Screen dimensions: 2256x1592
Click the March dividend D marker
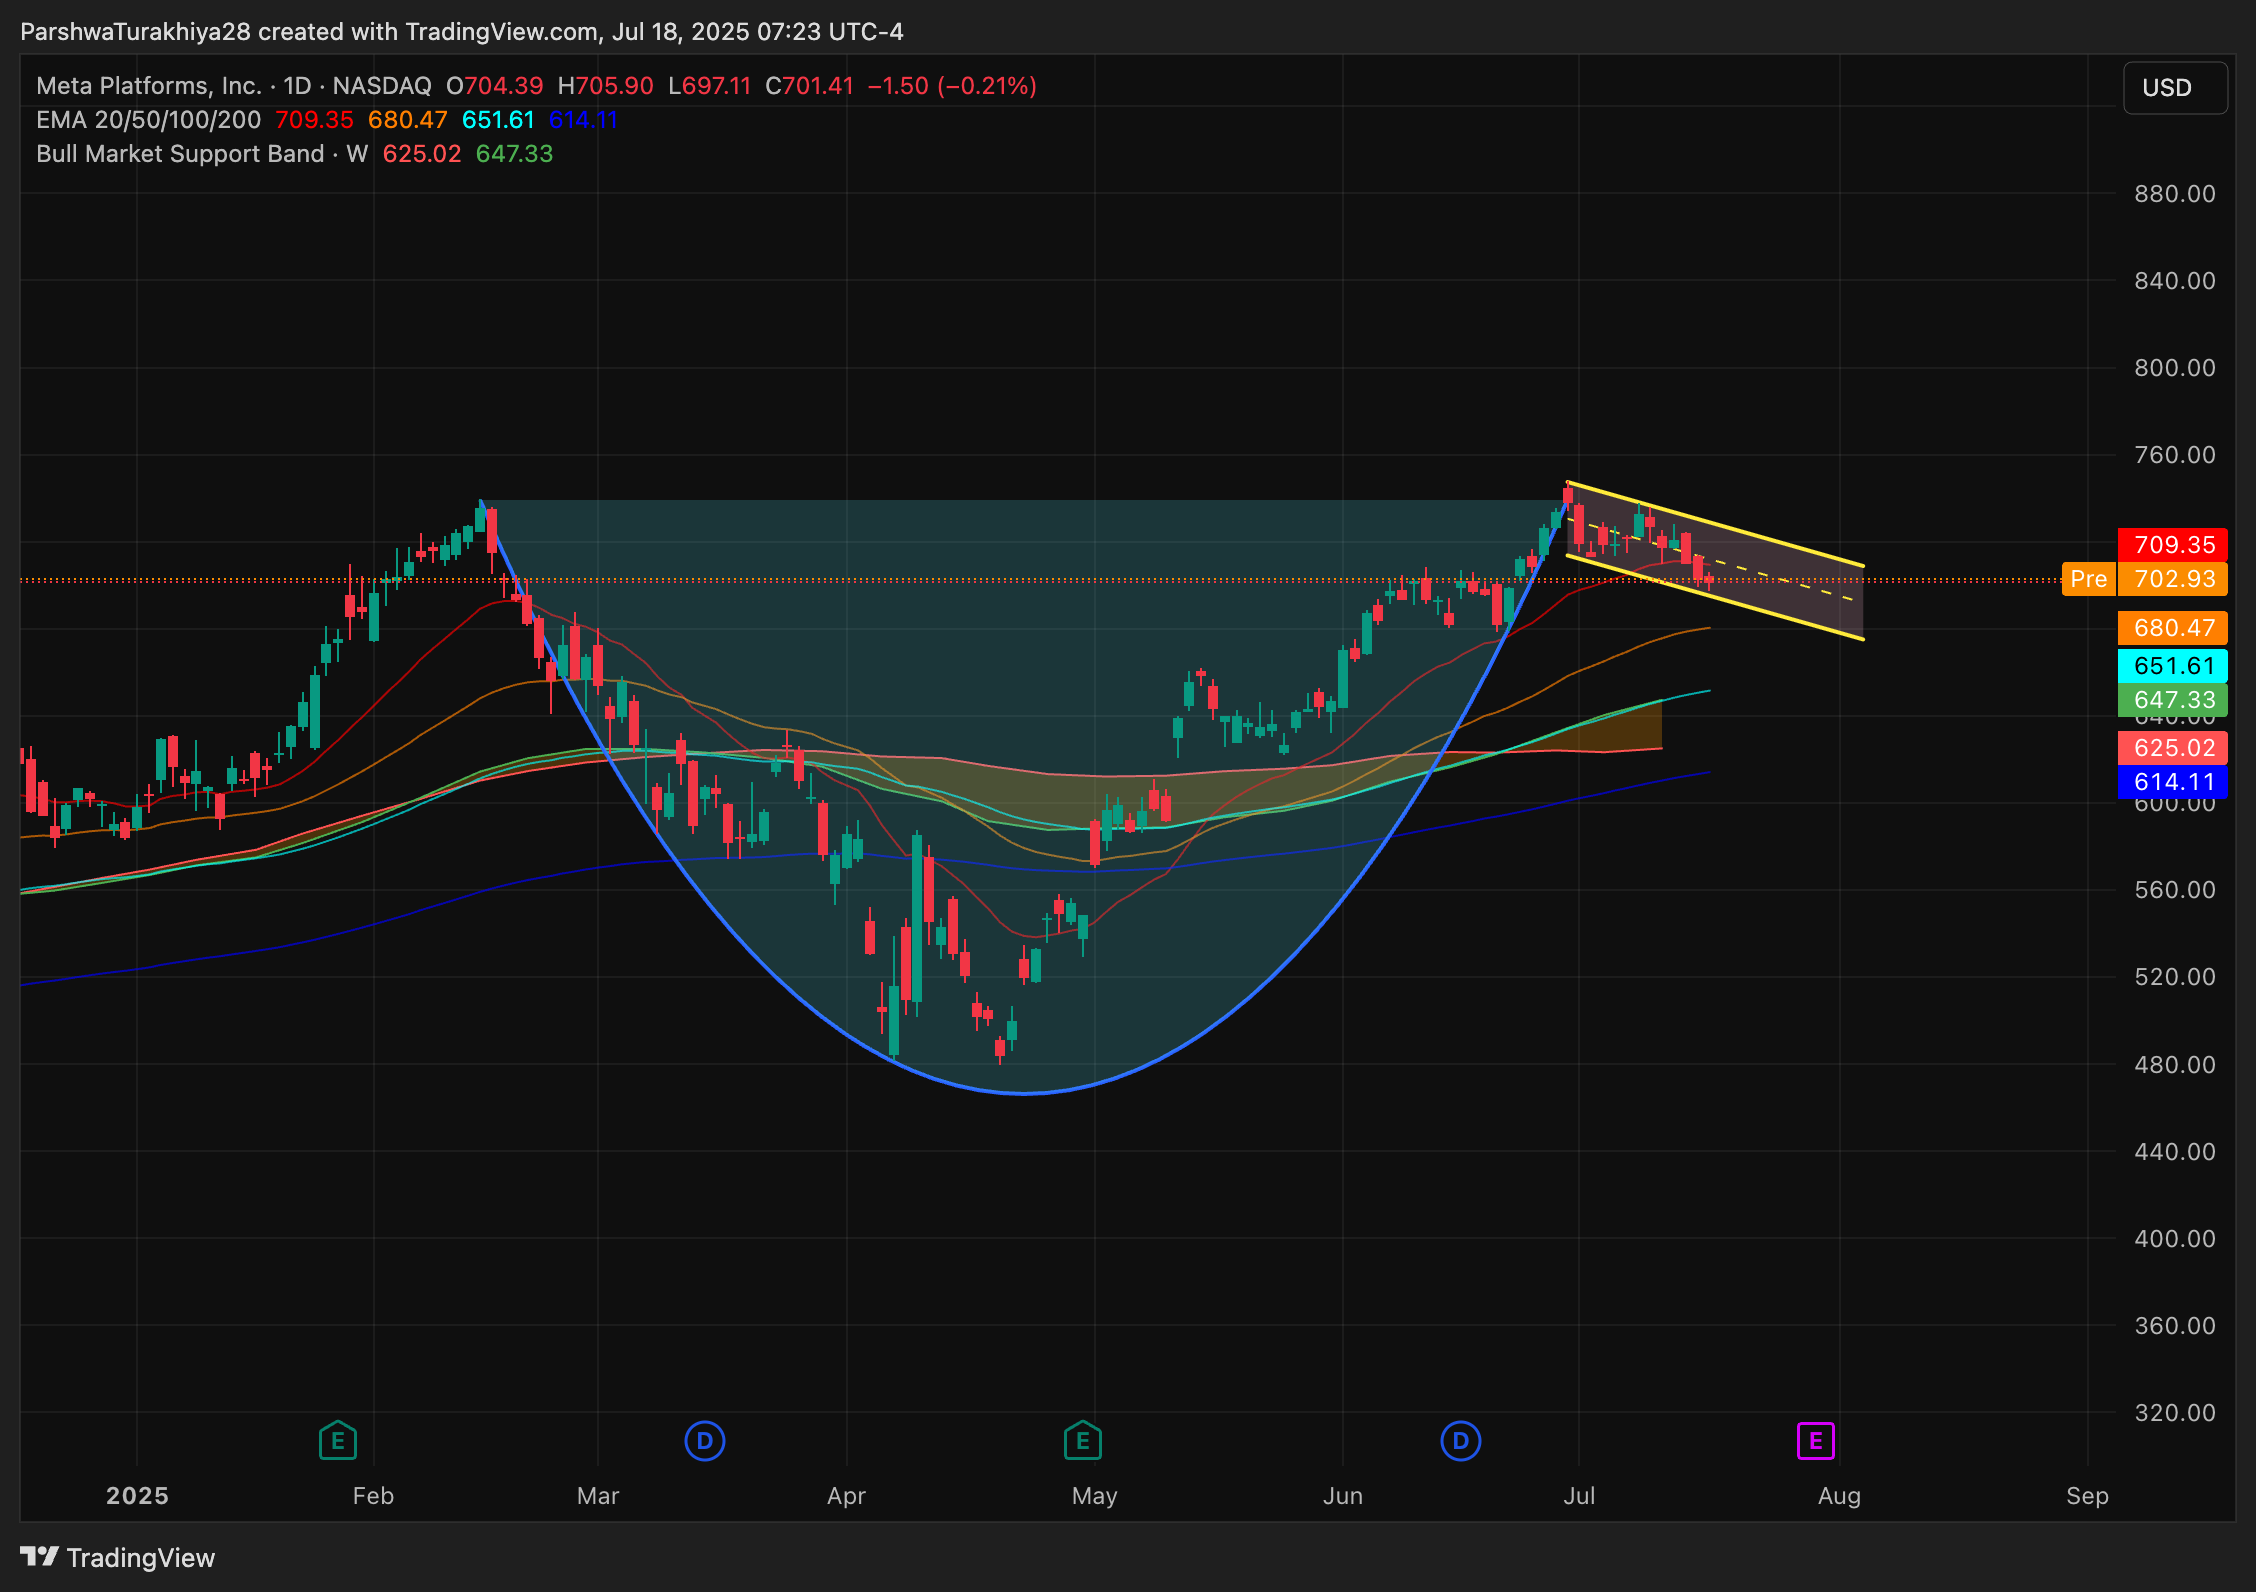coord(705,1441)
